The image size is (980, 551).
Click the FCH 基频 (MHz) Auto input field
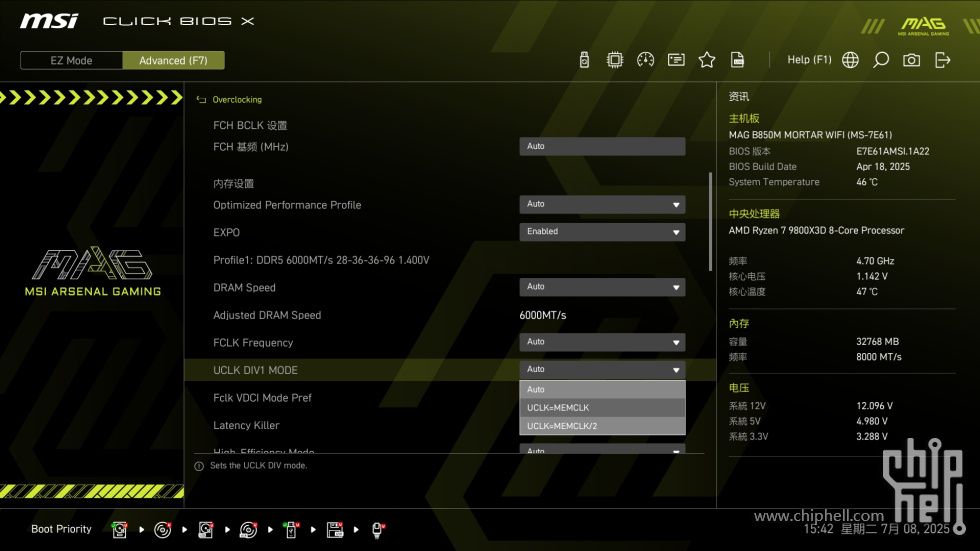(x=602, y=146)
